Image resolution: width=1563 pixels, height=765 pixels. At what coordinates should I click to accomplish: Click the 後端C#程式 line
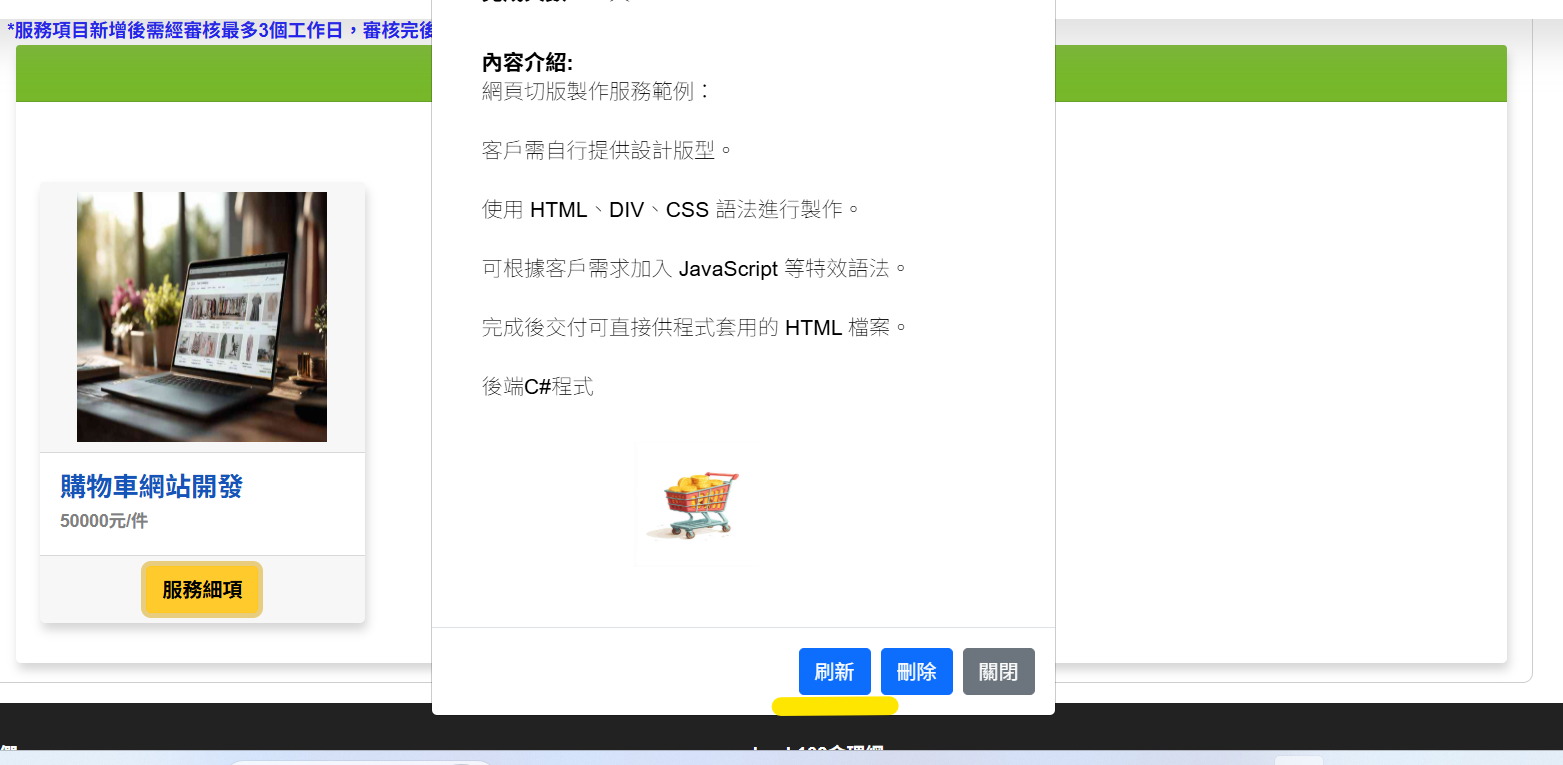coord(538,387)
